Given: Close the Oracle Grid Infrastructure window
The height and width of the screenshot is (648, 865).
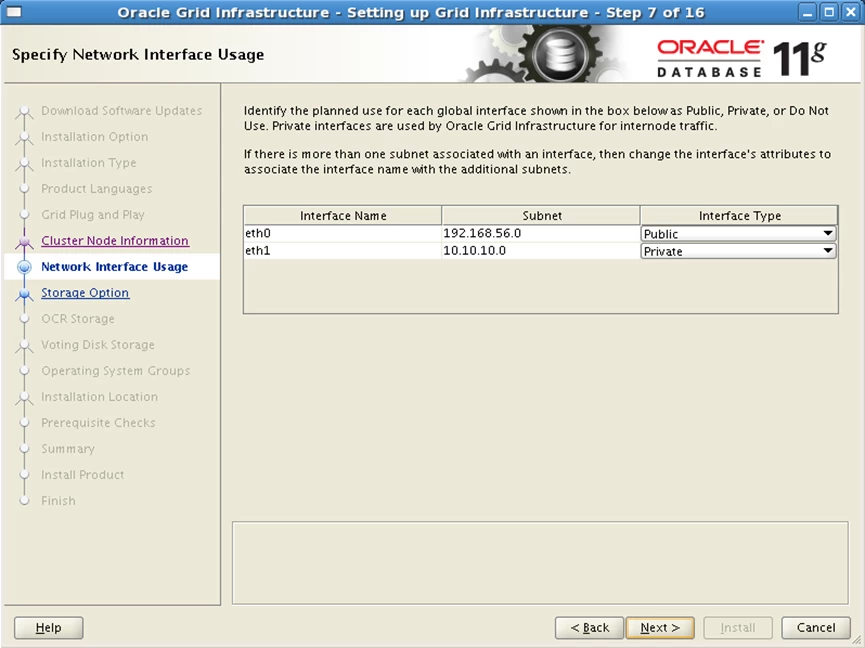Looking at the screenshot, I should [x=850, y=12].
